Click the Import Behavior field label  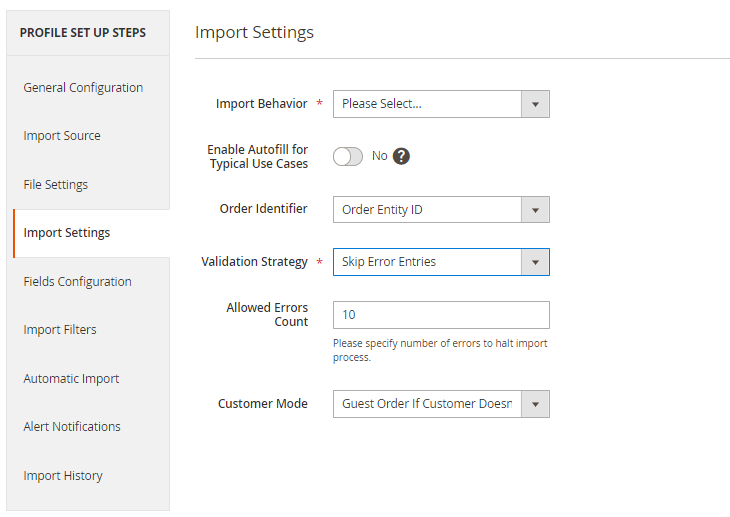pyautogui.click(x=262, y=103)
